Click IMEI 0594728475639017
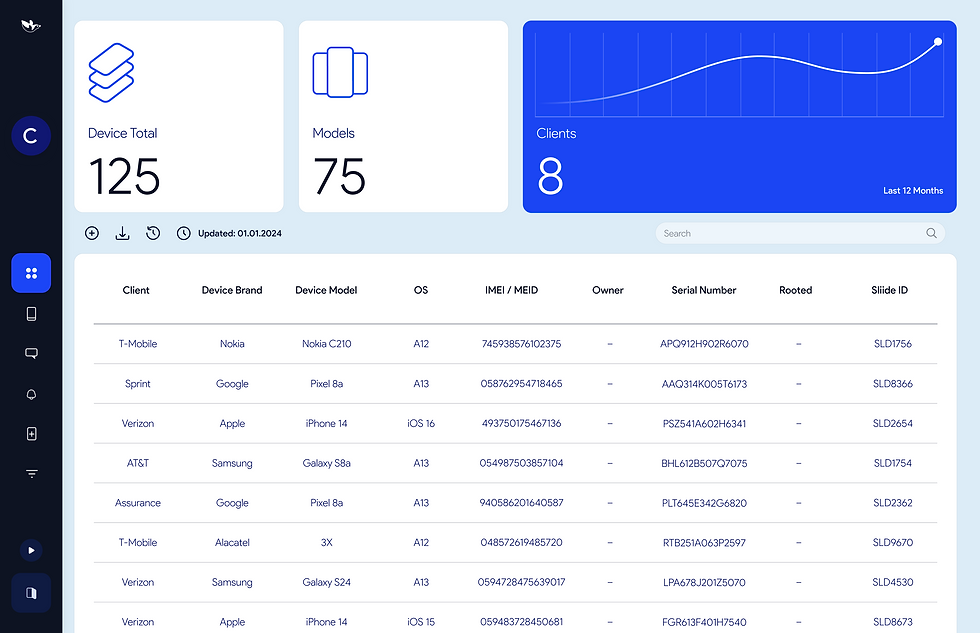The height and width of the screenshot is (633, 980). (521, 582)
